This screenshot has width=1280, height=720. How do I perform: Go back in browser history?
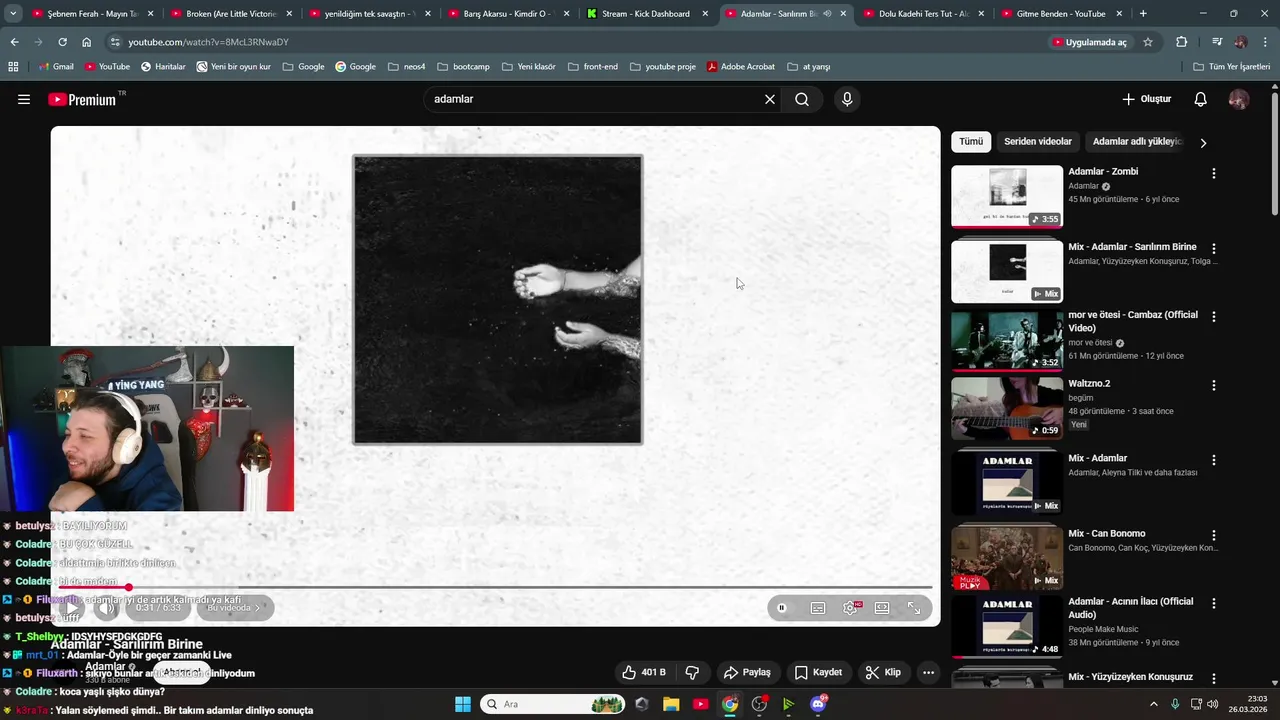tap(14, 42)
